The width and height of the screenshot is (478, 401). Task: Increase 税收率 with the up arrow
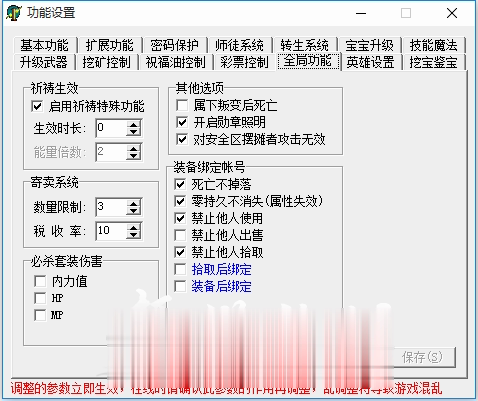coord(134,227)
